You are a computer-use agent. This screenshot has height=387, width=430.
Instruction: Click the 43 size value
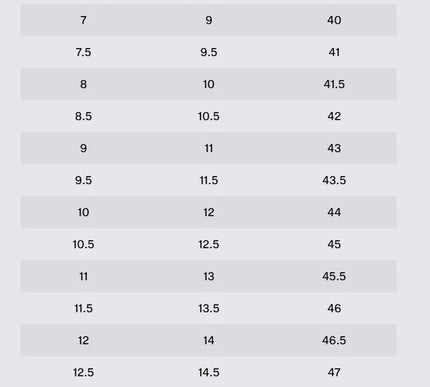click(x=334, y=148)
